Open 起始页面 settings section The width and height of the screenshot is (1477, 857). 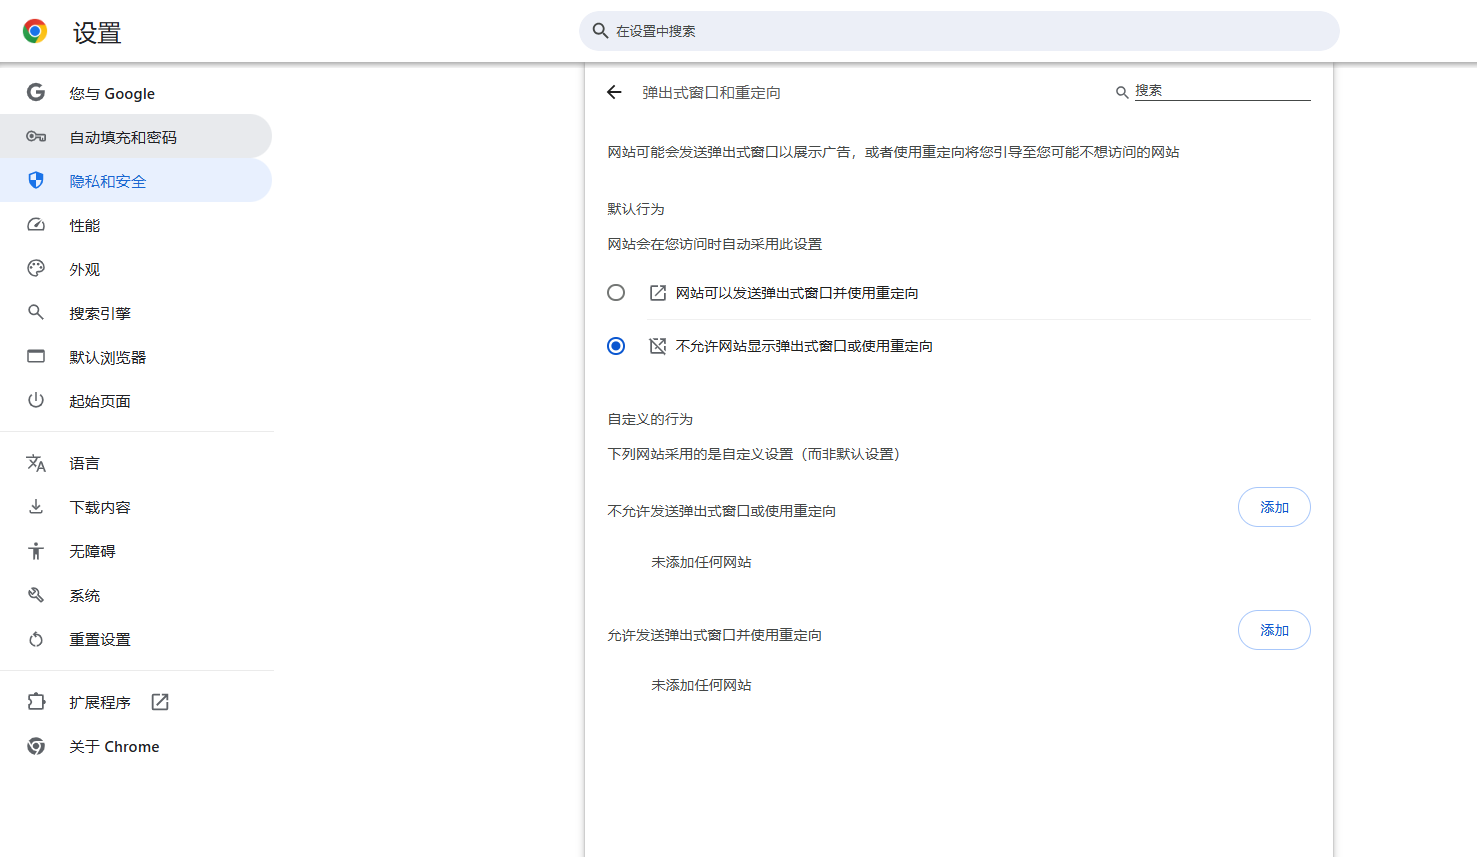[x=136, y=401]
